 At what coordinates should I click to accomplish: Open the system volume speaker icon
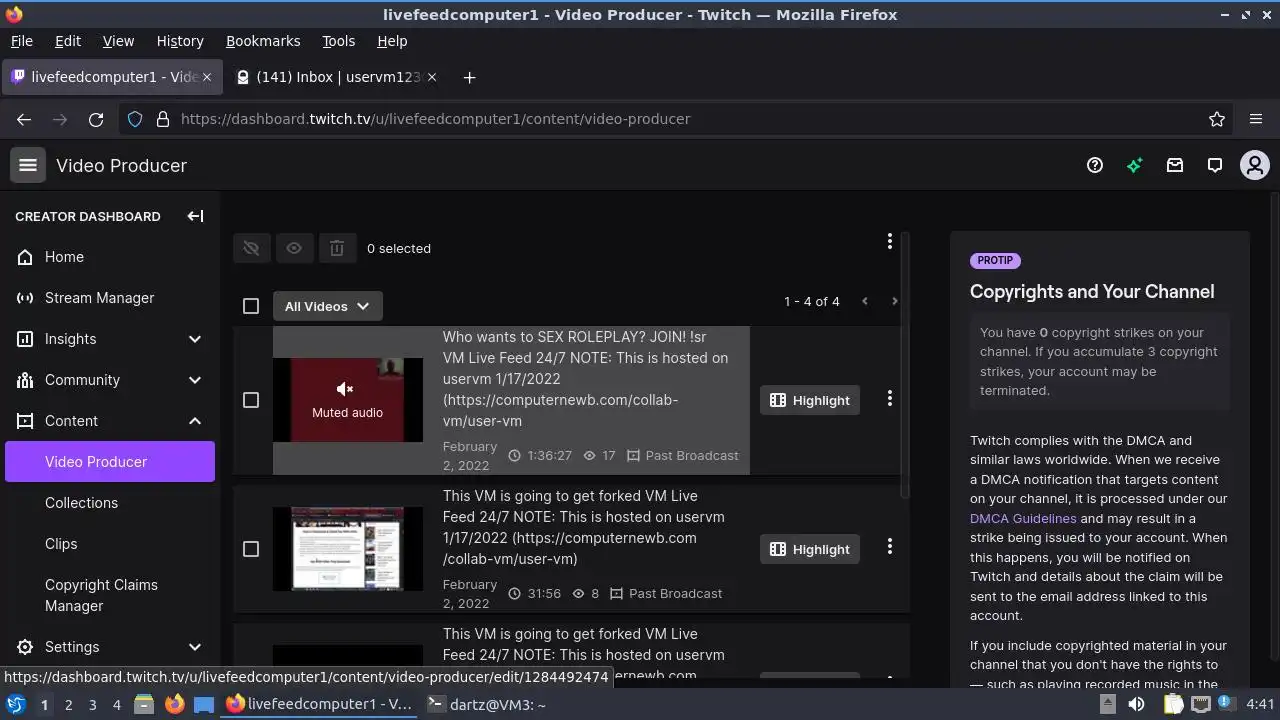pos(1136,704)
